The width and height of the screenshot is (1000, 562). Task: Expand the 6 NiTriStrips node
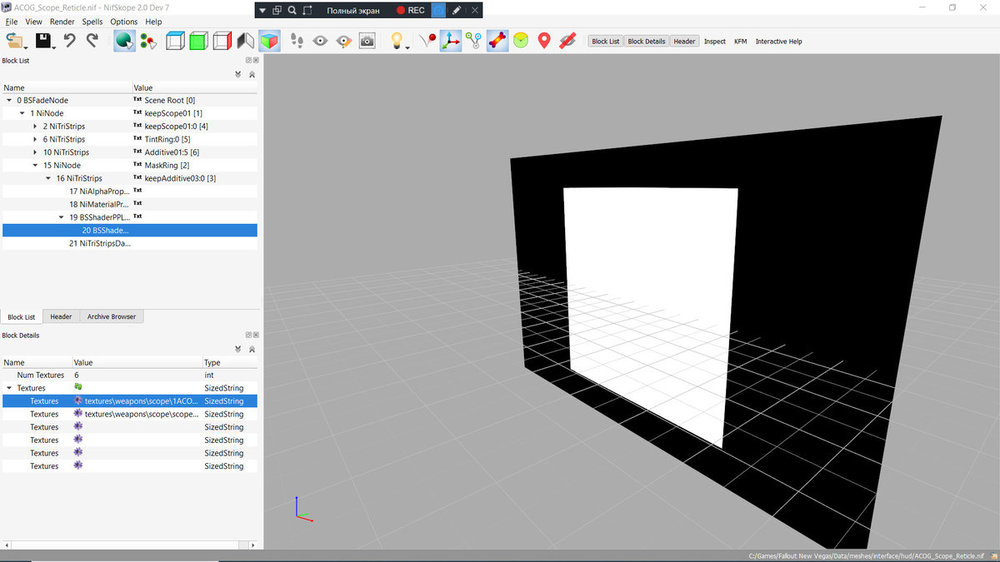35,139
